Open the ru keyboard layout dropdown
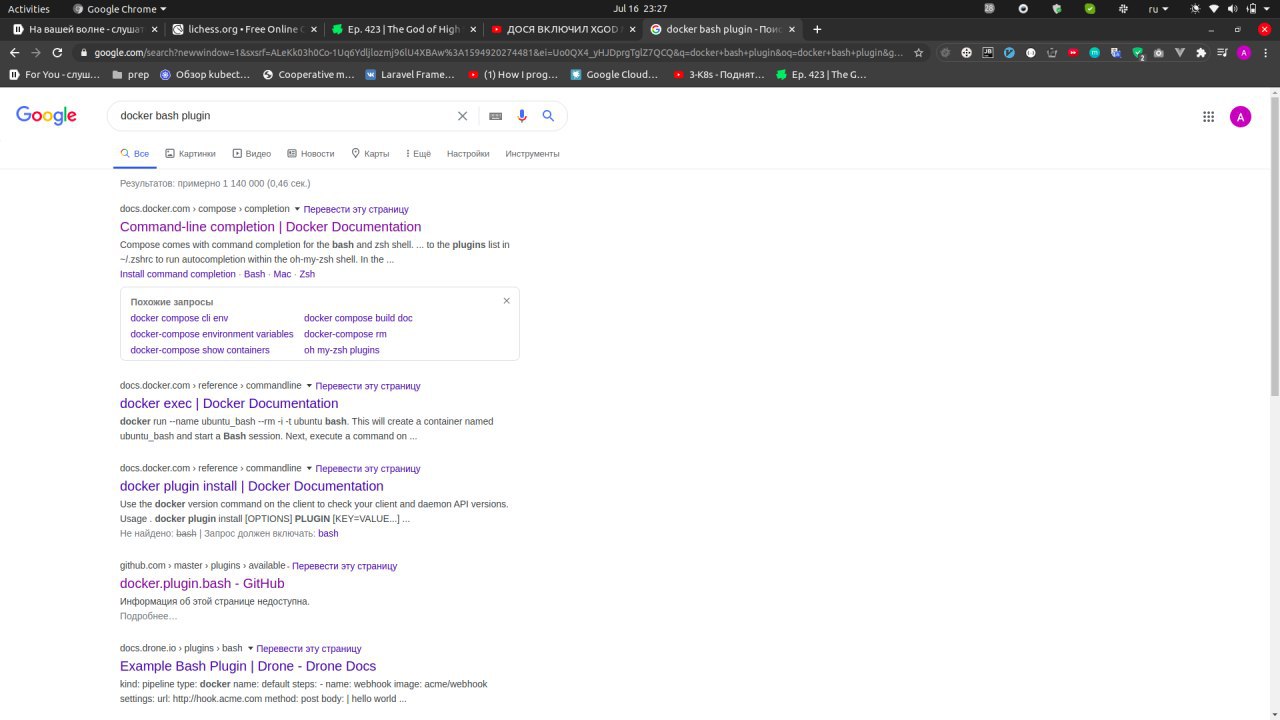This screenshot has height=720, width=1280. [x=1158, y=9]
